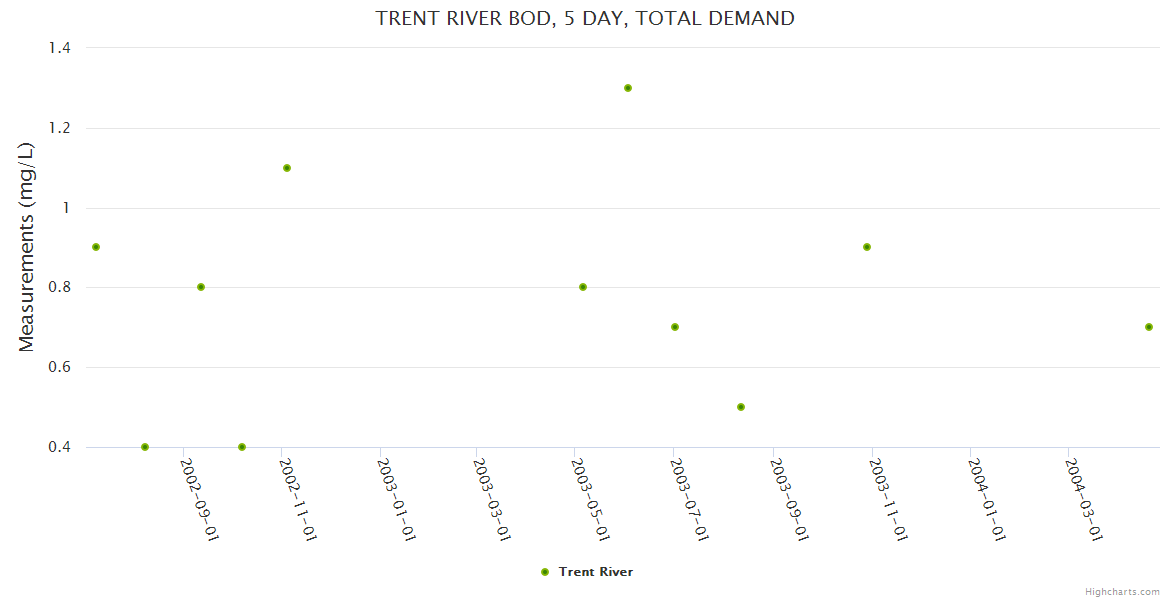Select the 1.1 mg/L data point
The image size is (1170, 600).
click(x=287, y=168)
